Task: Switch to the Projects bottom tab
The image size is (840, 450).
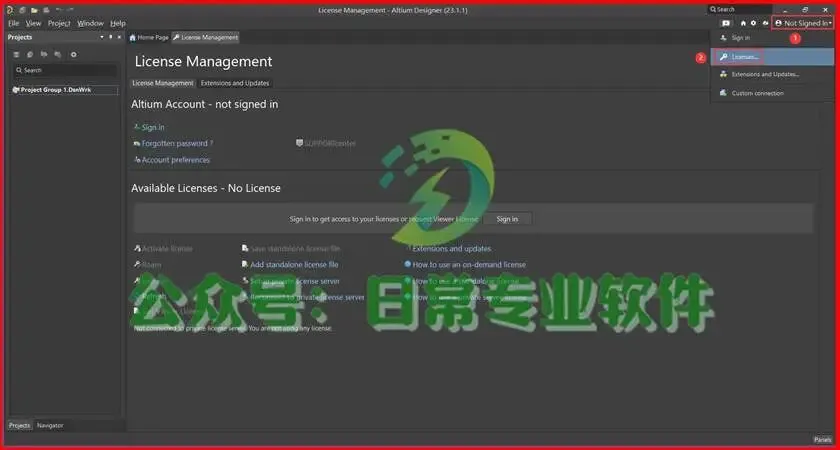Action: pyautogui.click(x=20, y=425)
